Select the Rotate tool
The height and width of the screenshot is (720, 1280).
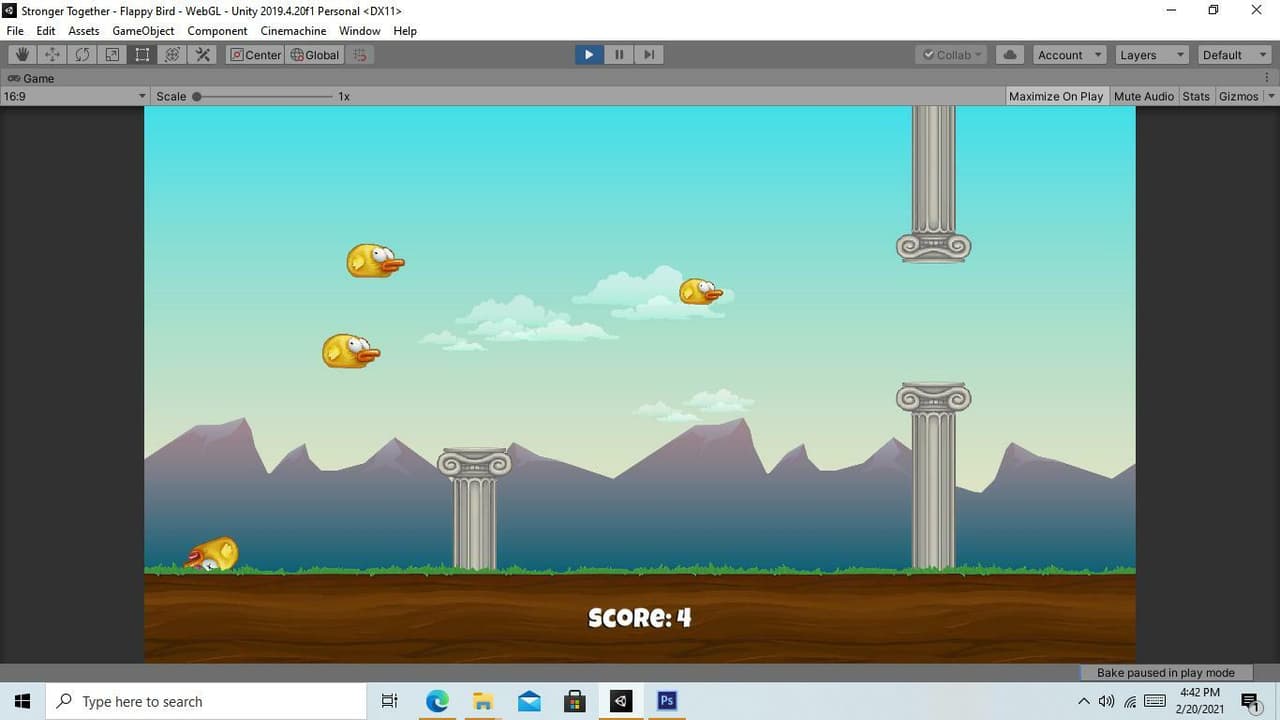[82, 55]
